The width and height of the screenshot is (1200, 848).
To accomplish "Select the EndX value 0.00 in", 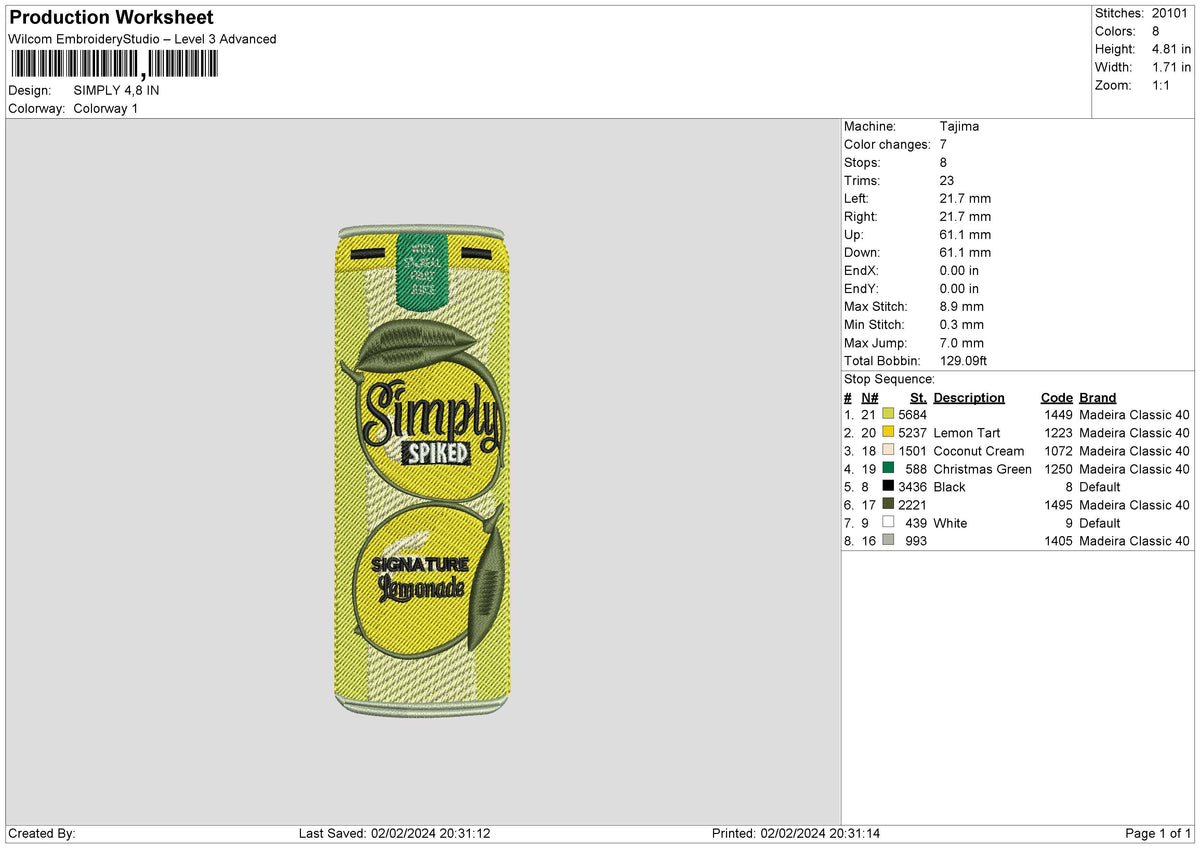I will 959,270.
